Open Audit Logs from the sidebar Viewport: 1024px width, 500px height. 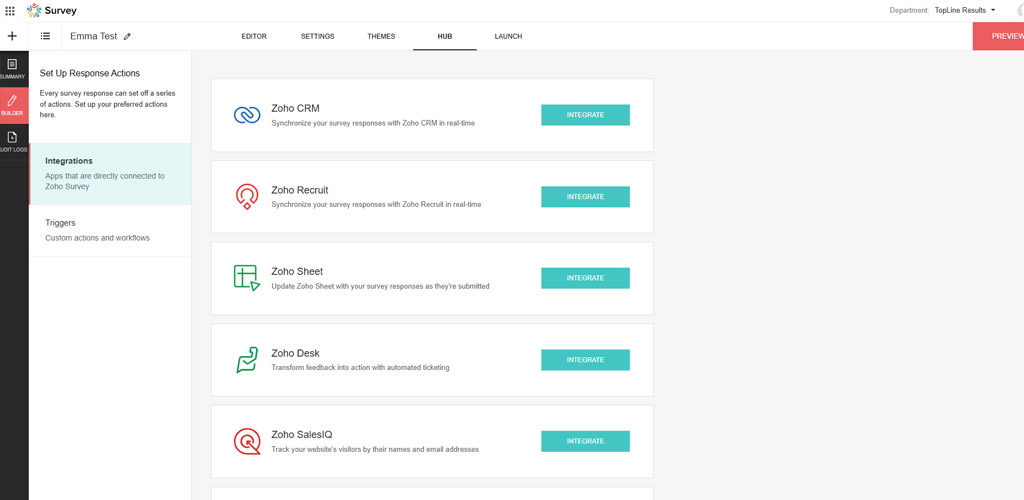tap(12, 142)
